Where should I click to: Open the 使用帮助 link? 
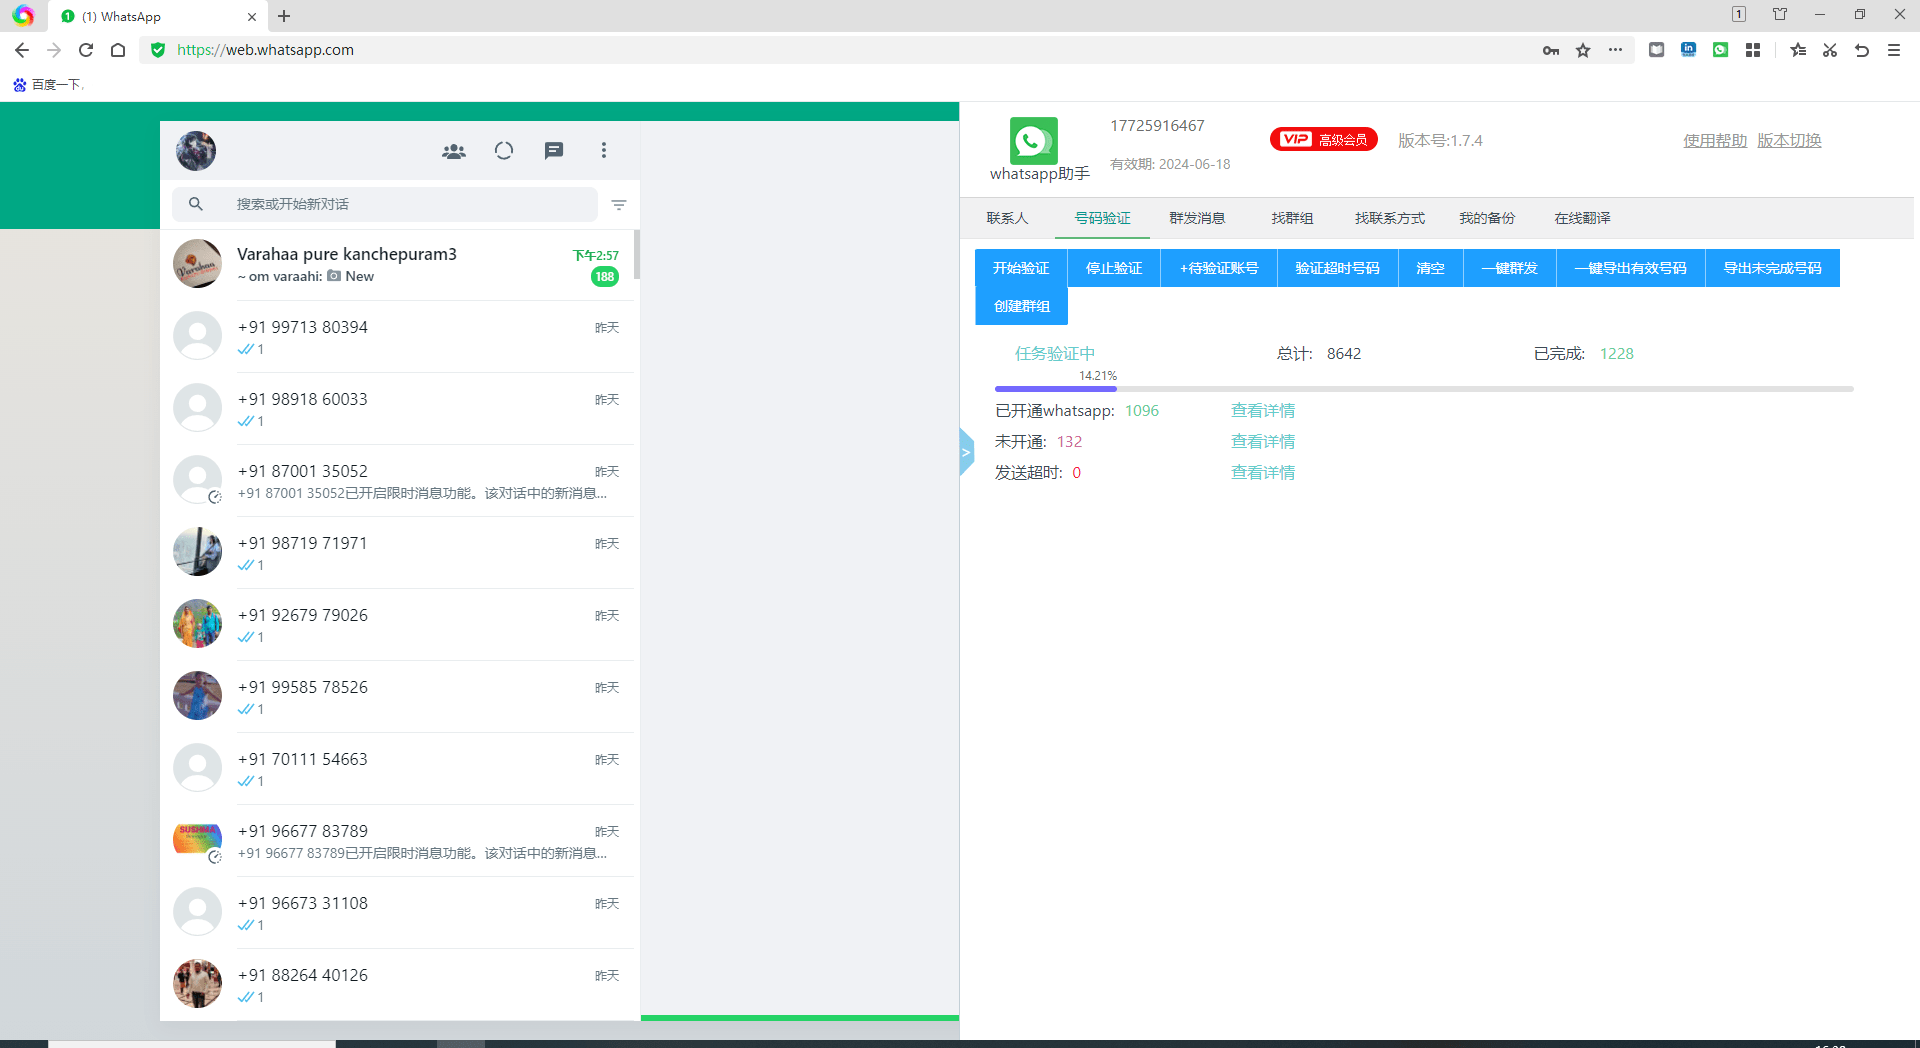[x=1715, y=141]
